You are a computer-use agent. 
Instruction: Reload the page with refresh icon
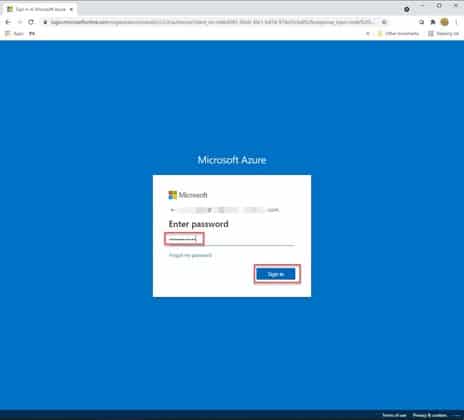tap(31, 22)
